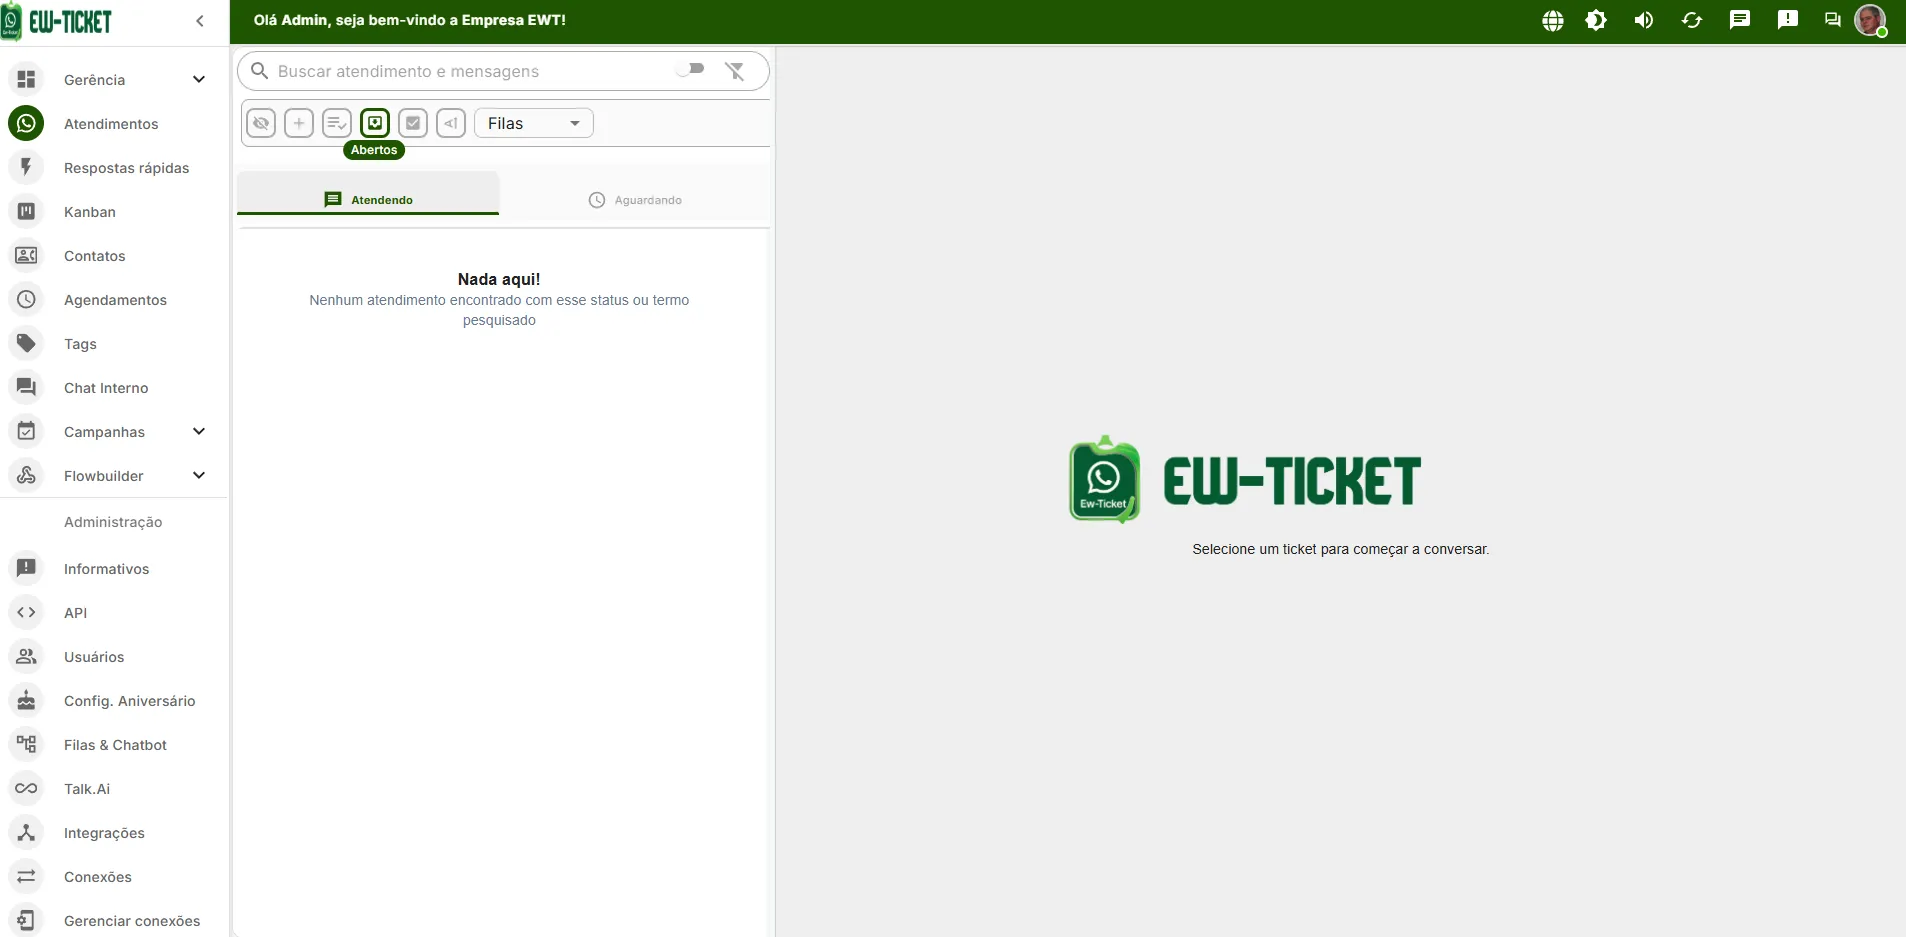Open Chat Interno
This screenshot has width=1906, height=937.
(x=114, y=388)
